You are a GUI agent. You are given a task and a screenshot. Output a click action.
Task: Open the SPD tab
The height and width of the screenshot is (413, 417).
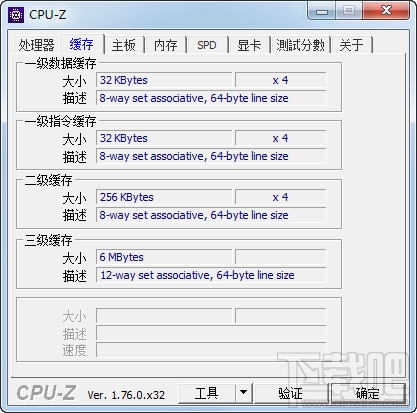(x=207, y=45)
